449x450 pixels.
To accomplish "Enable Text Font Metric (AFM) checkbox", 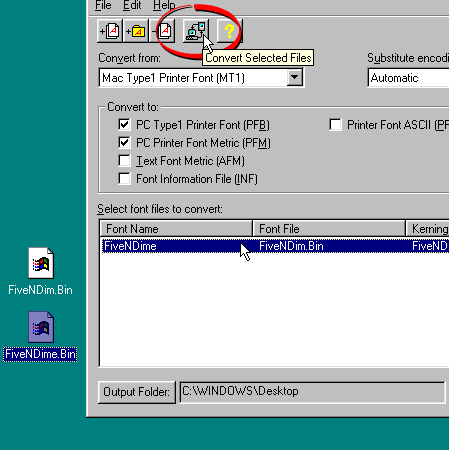I will [124, 161].
